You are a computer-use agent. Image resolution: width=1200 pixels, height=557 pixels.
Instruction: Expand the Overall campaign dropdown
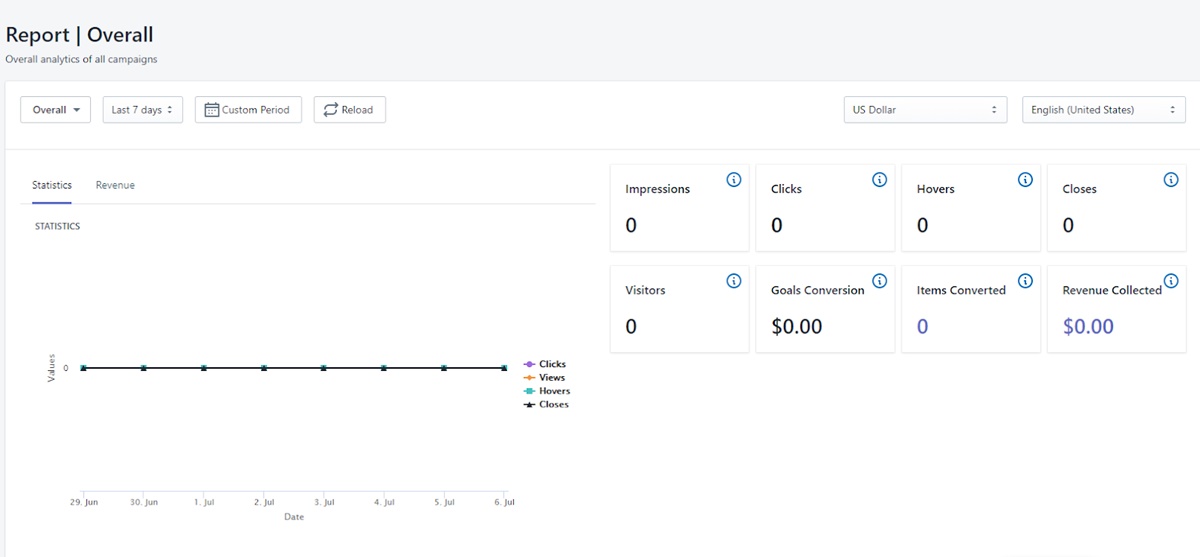click(56, 110)
